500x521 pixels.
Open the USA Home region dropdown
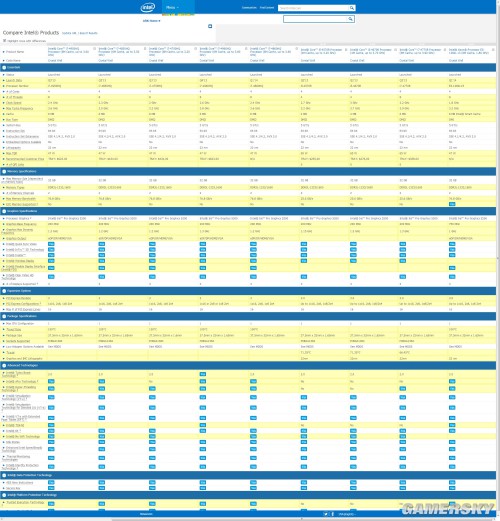coord(152,21)
